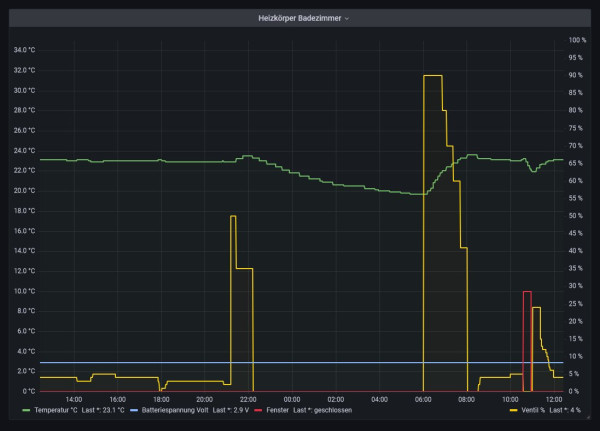Click the 06:00 label on the time axis

tap(423, 399)
